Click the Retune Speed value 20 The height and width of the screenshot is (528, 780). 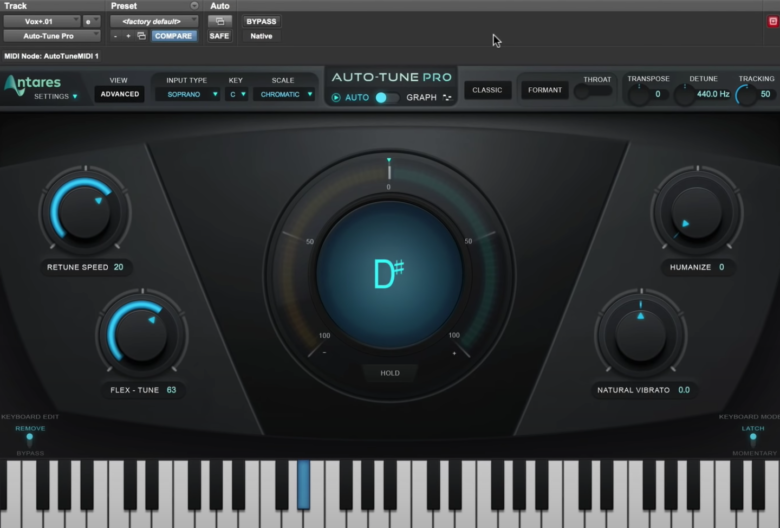click(118, 267)
